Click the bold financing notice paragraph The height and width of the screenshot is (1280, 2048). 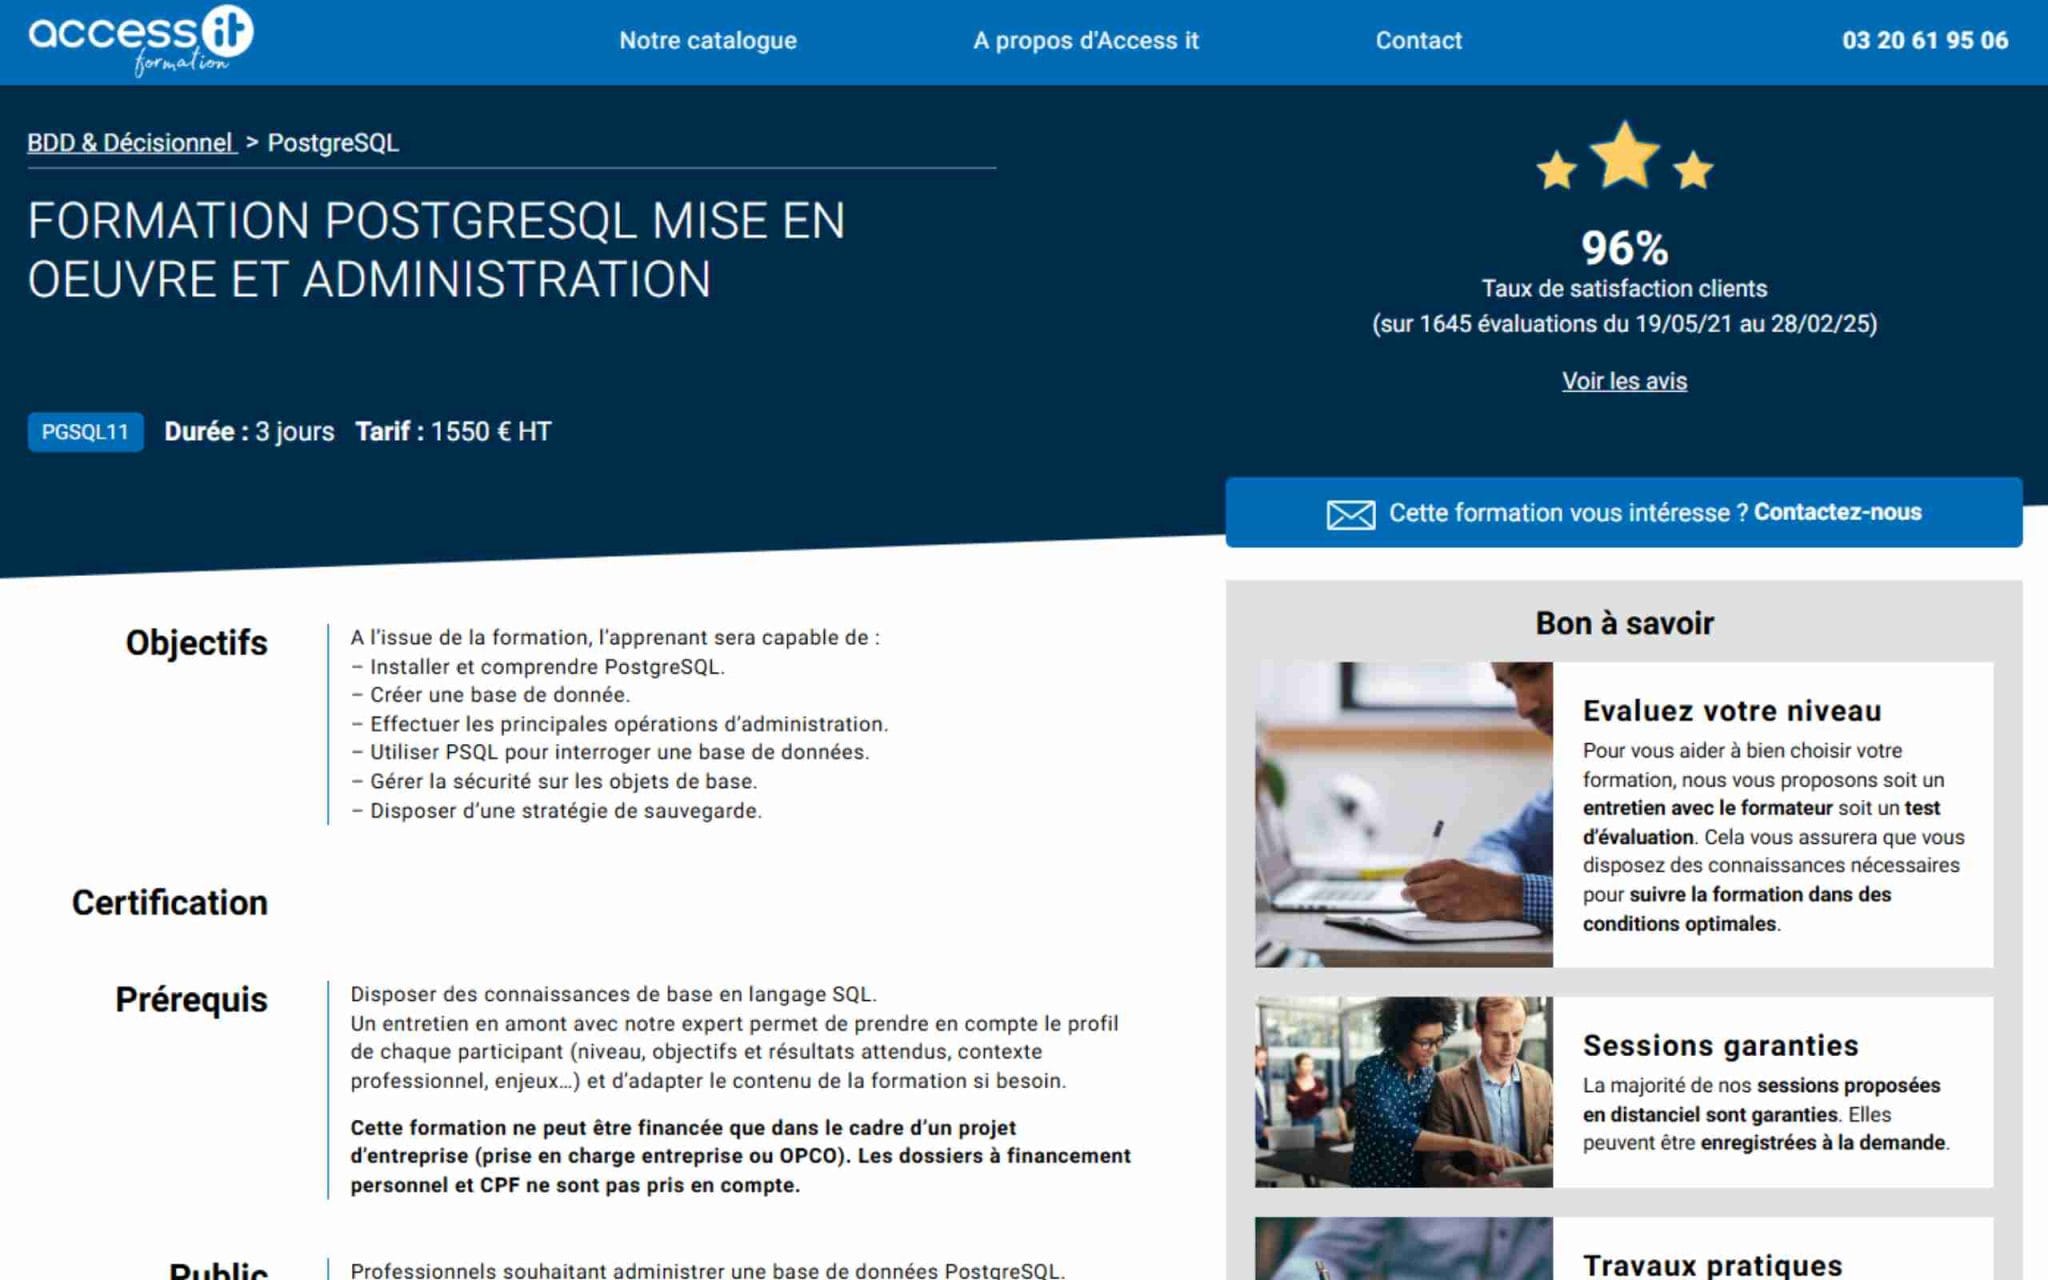(740, 1156)
